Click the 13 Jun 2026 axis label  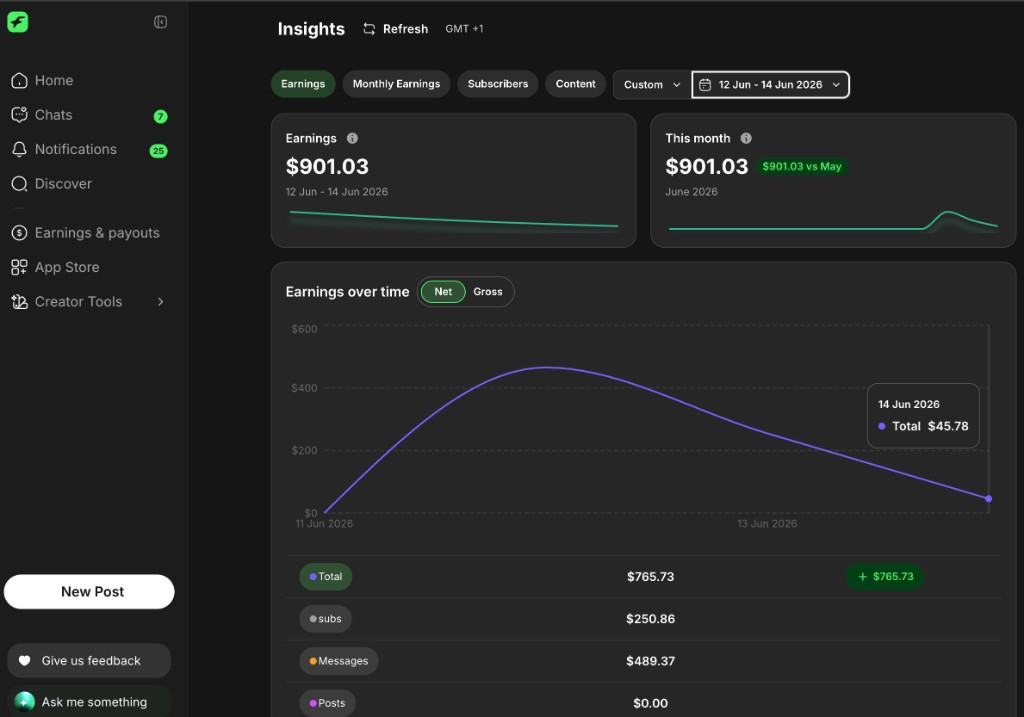[x=767, y=524]
